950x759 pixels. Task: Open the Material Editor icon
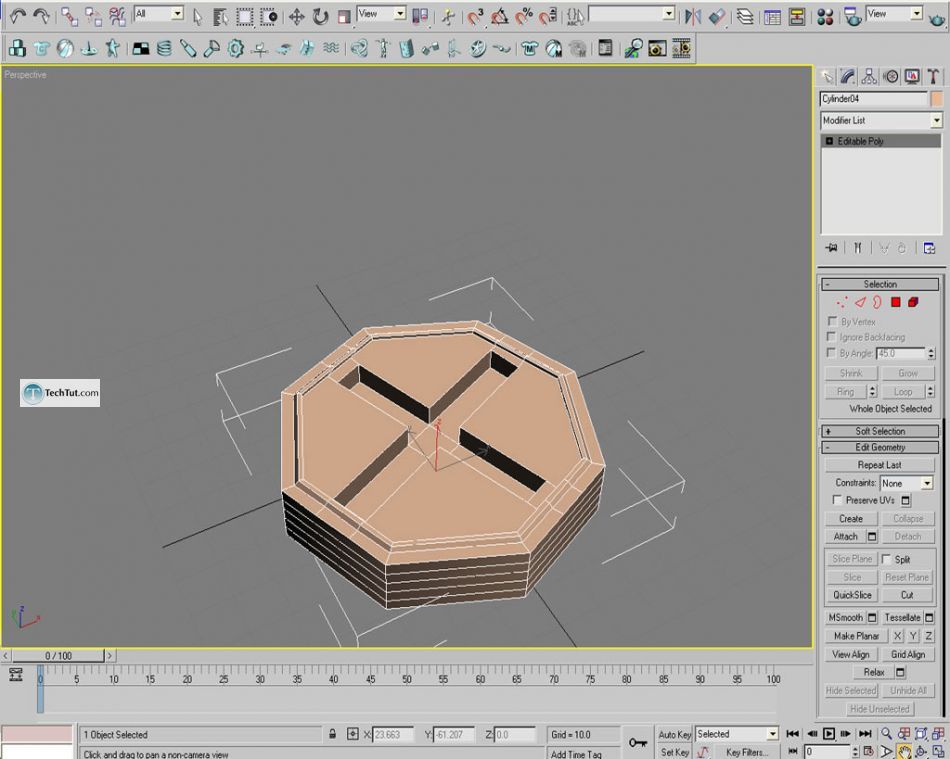(x=825, y=17)
